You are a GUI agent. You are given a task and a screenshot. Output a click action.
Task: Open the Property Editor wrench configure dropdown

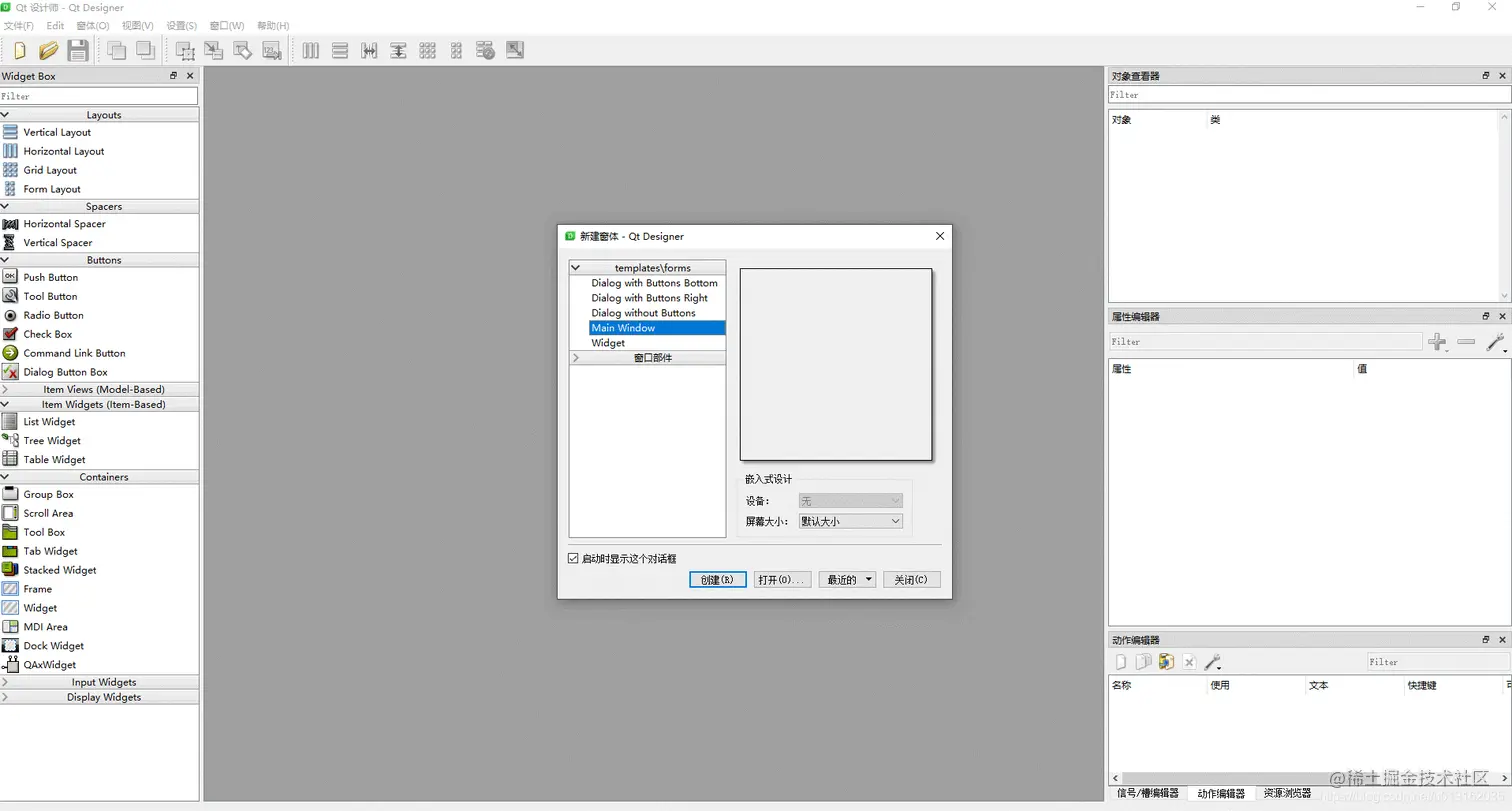coord(1496,342)
